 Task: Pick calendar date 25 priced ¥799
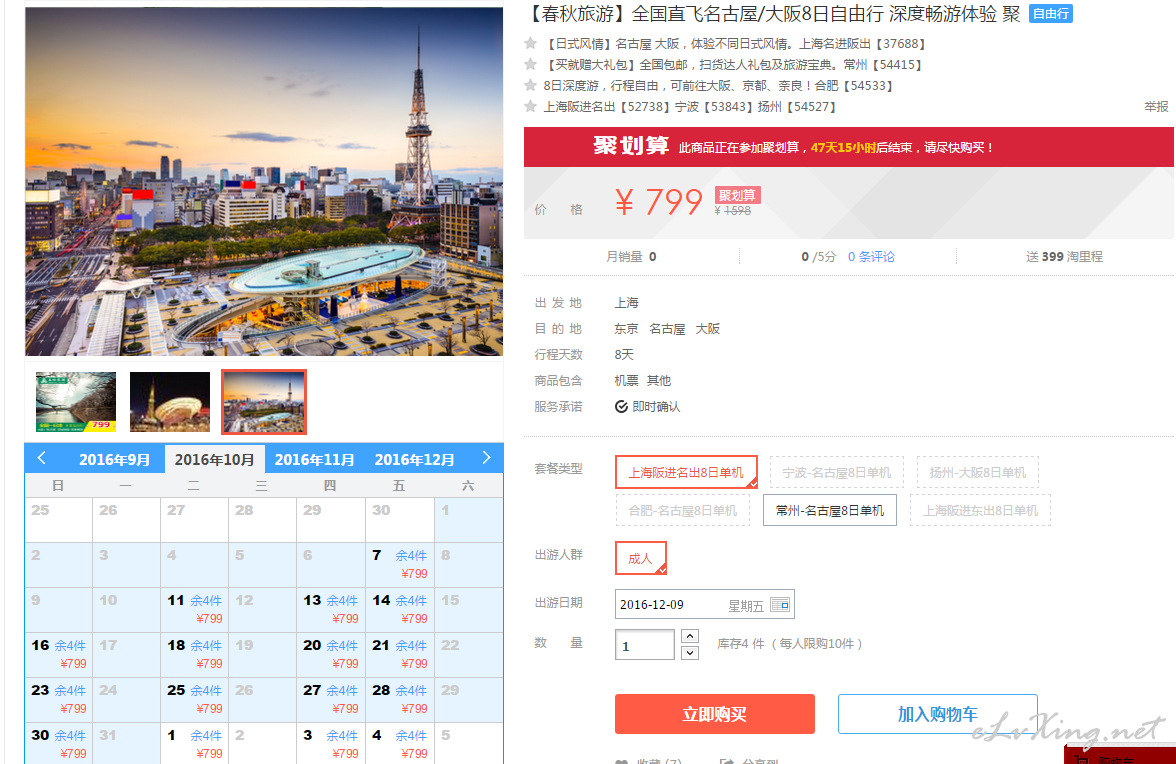[194, 700]
